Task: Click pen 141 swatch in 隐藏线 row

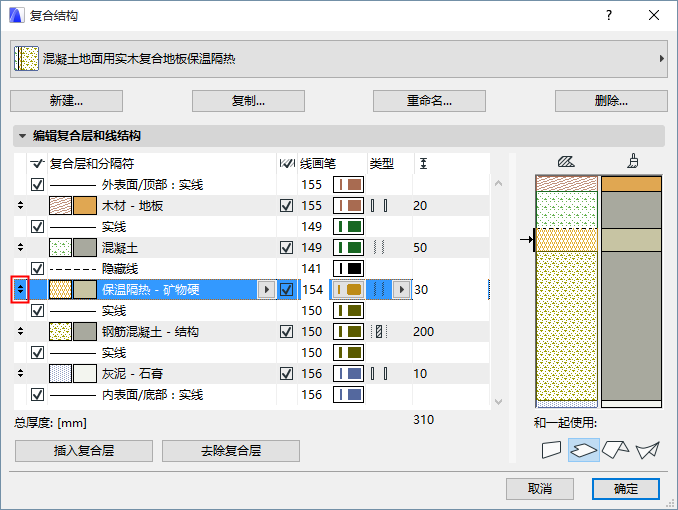Action: (x=348, y=269)
